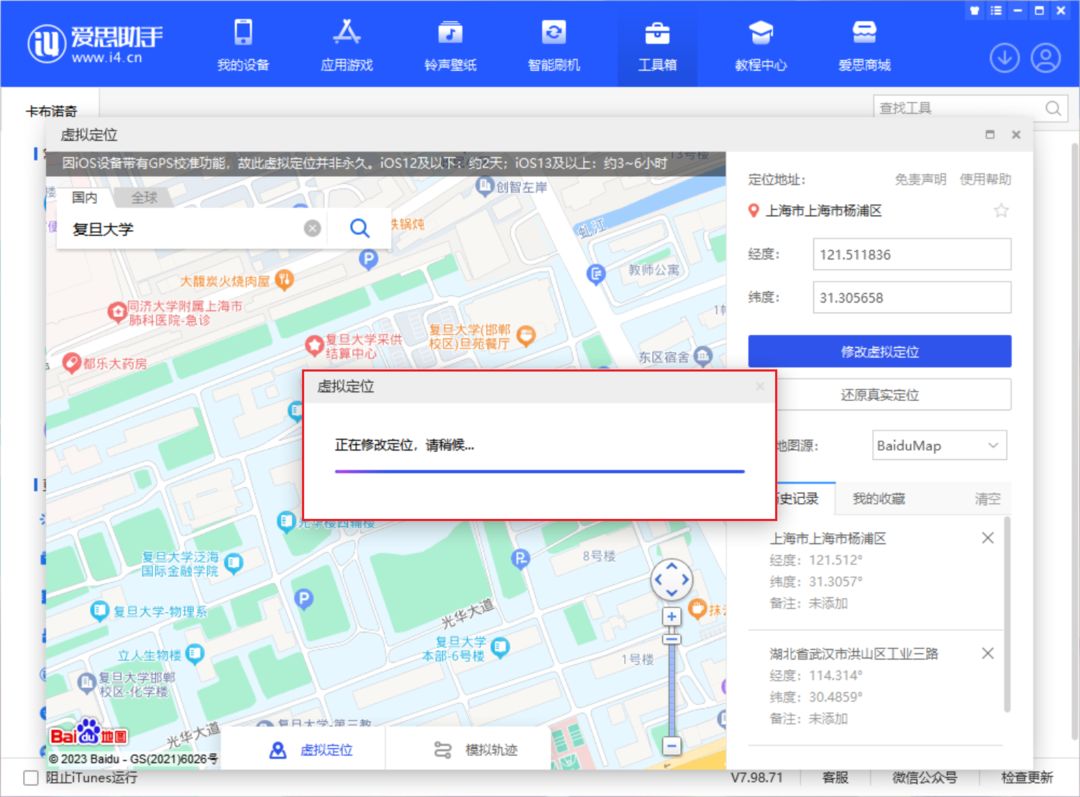
Task: Click the 经度 longitude input field
Action: [912, 254]
